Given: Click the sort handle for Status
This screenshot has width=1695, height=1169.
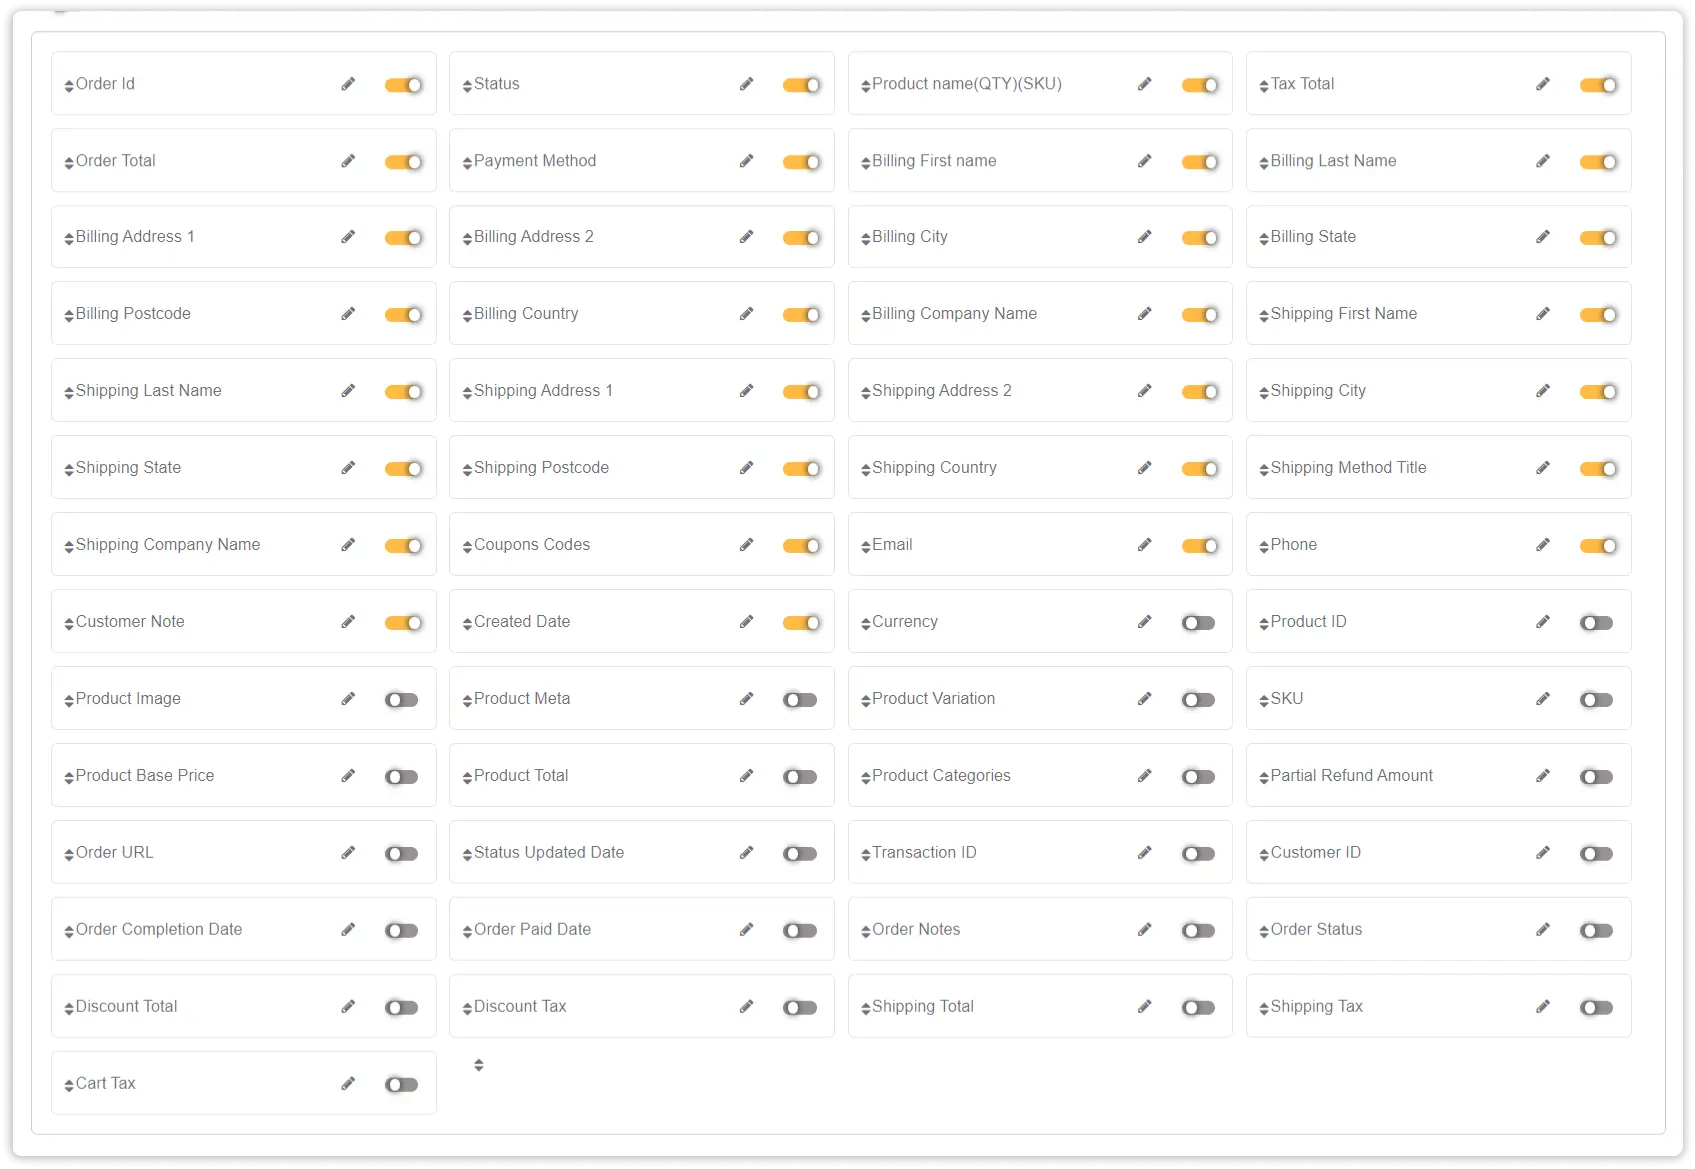Looking at the screenshot, I should tap(467, 86).
